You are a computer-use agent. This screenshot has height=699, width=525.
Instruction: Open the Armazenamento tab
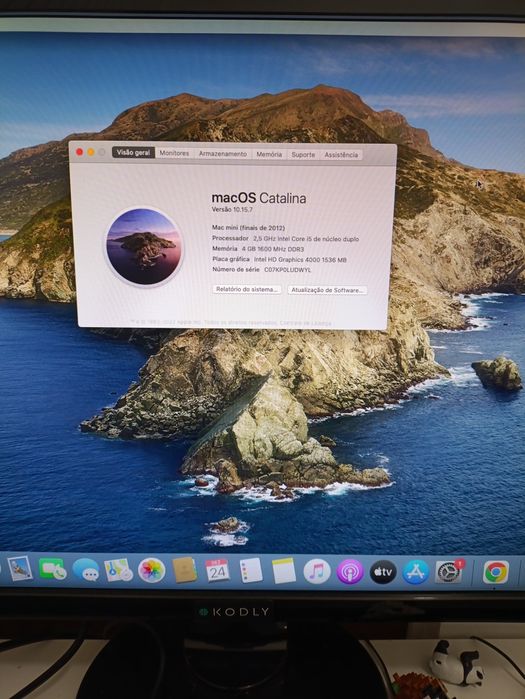(223, 154)
